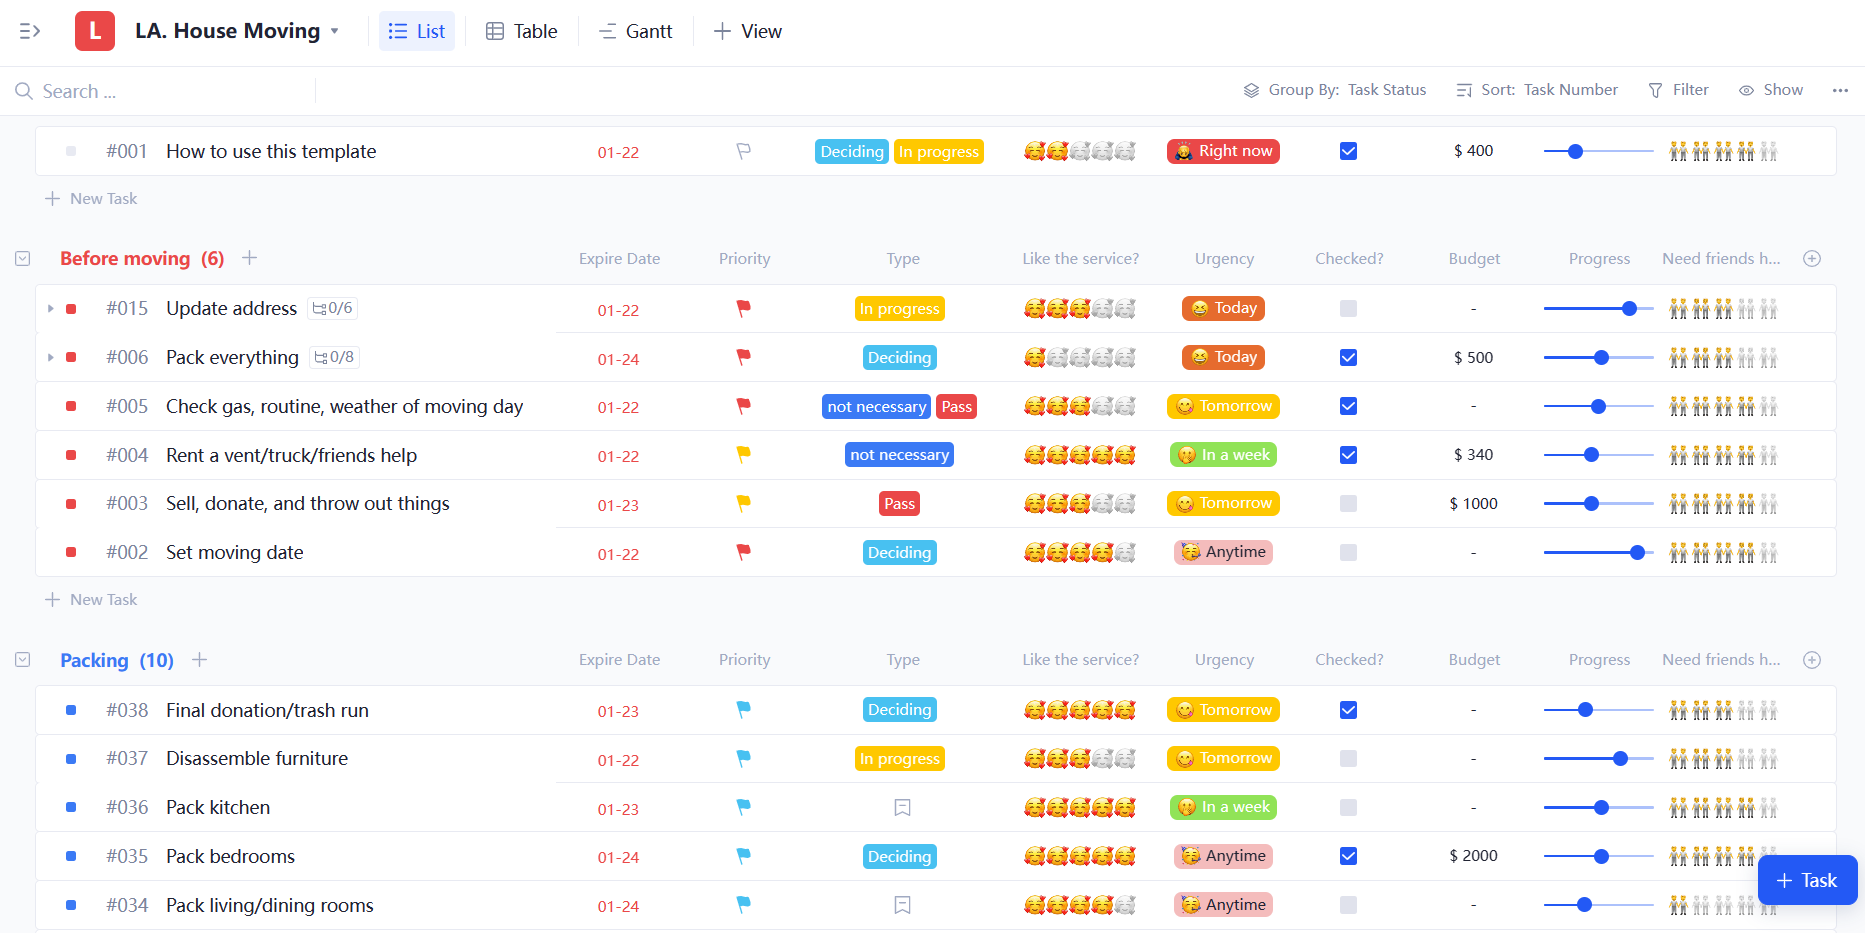This screenshot has width=1865, height=933.
Task: Uncheck the Checked box on Pack everything
Action: click(1348, 357)
